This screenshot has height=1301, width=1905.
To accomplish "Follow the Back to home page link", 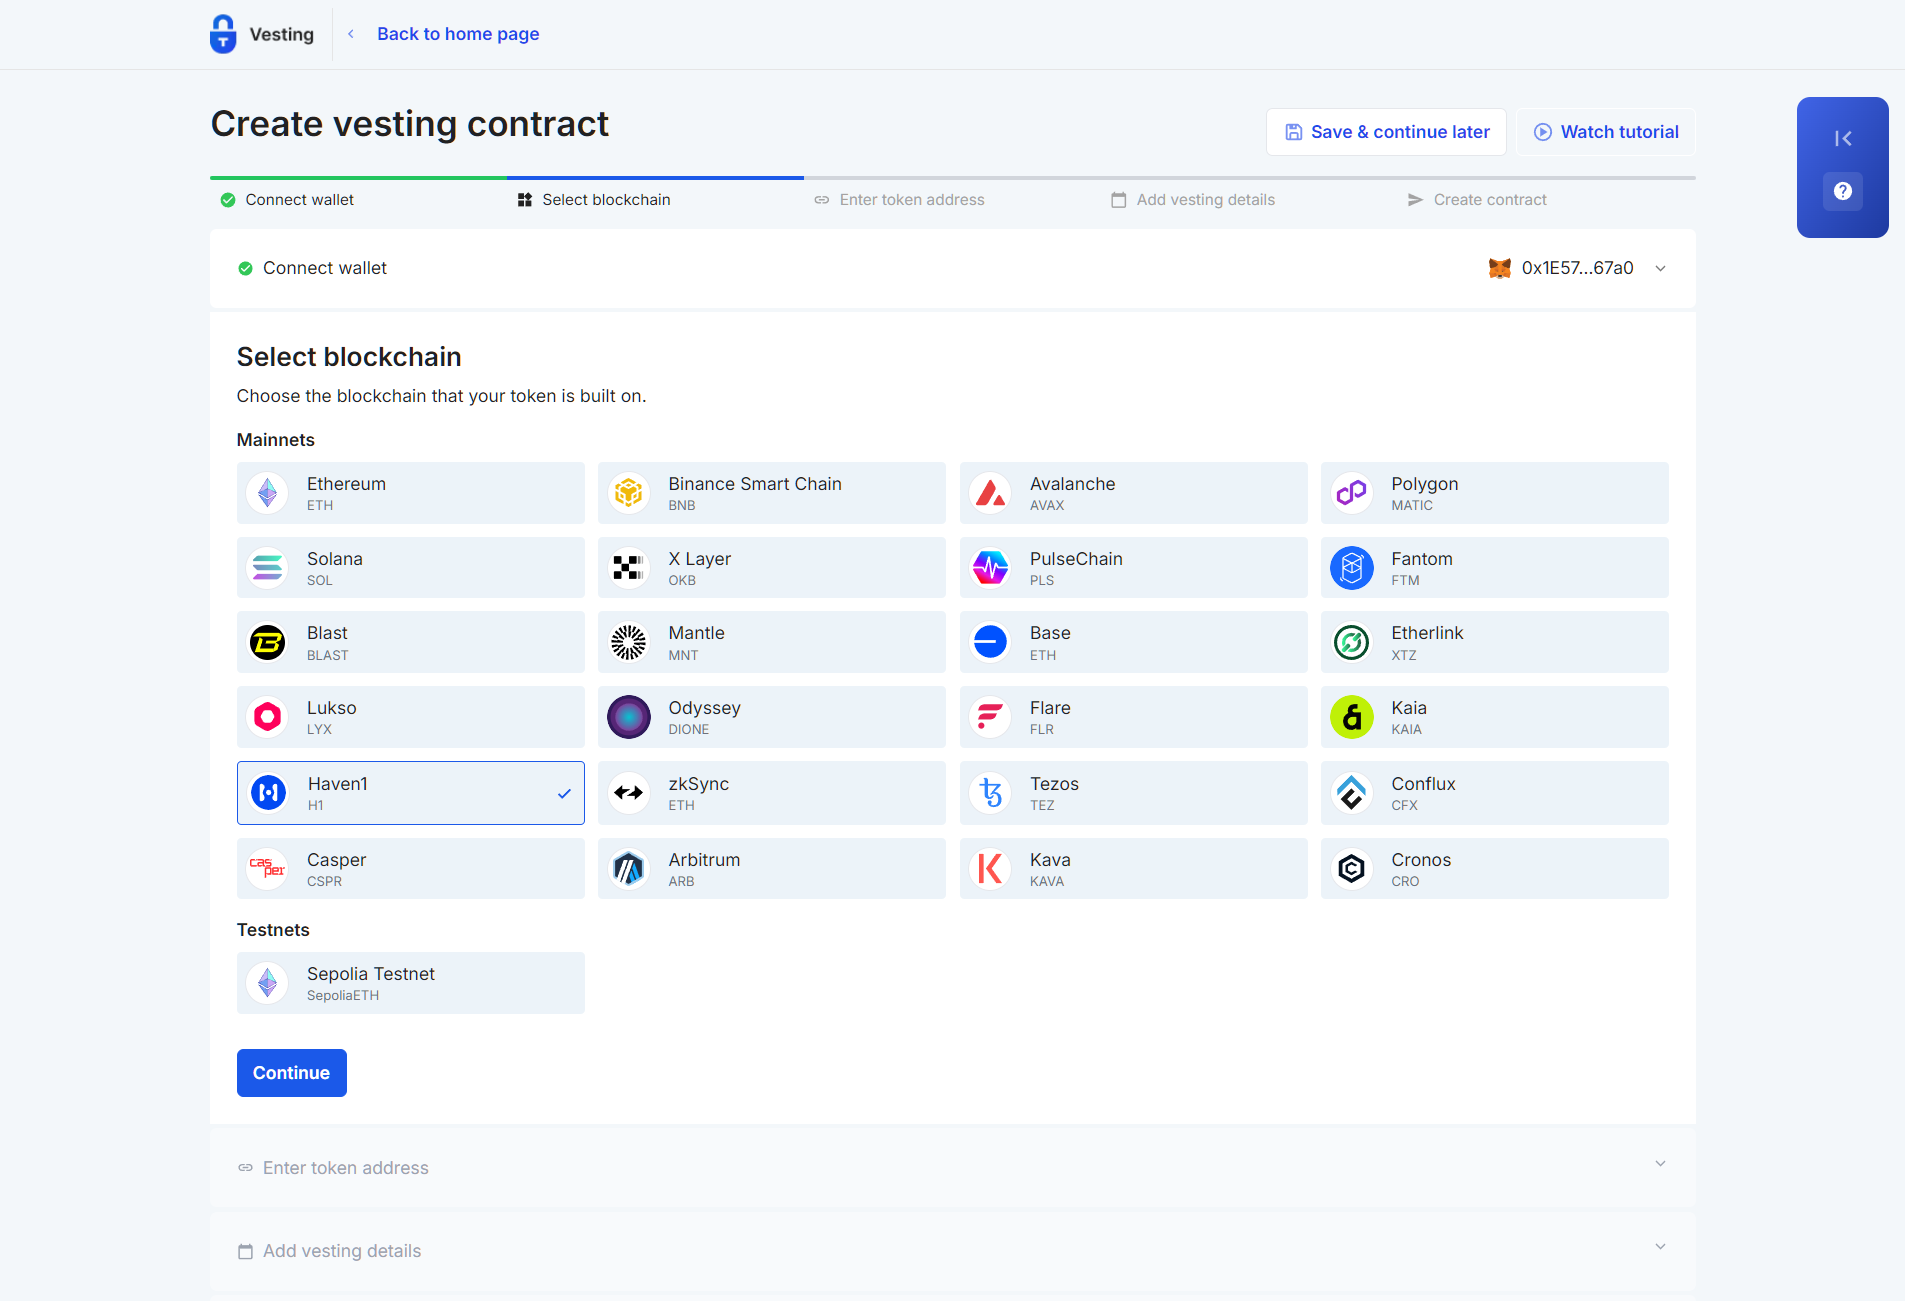I will (458, 33).
